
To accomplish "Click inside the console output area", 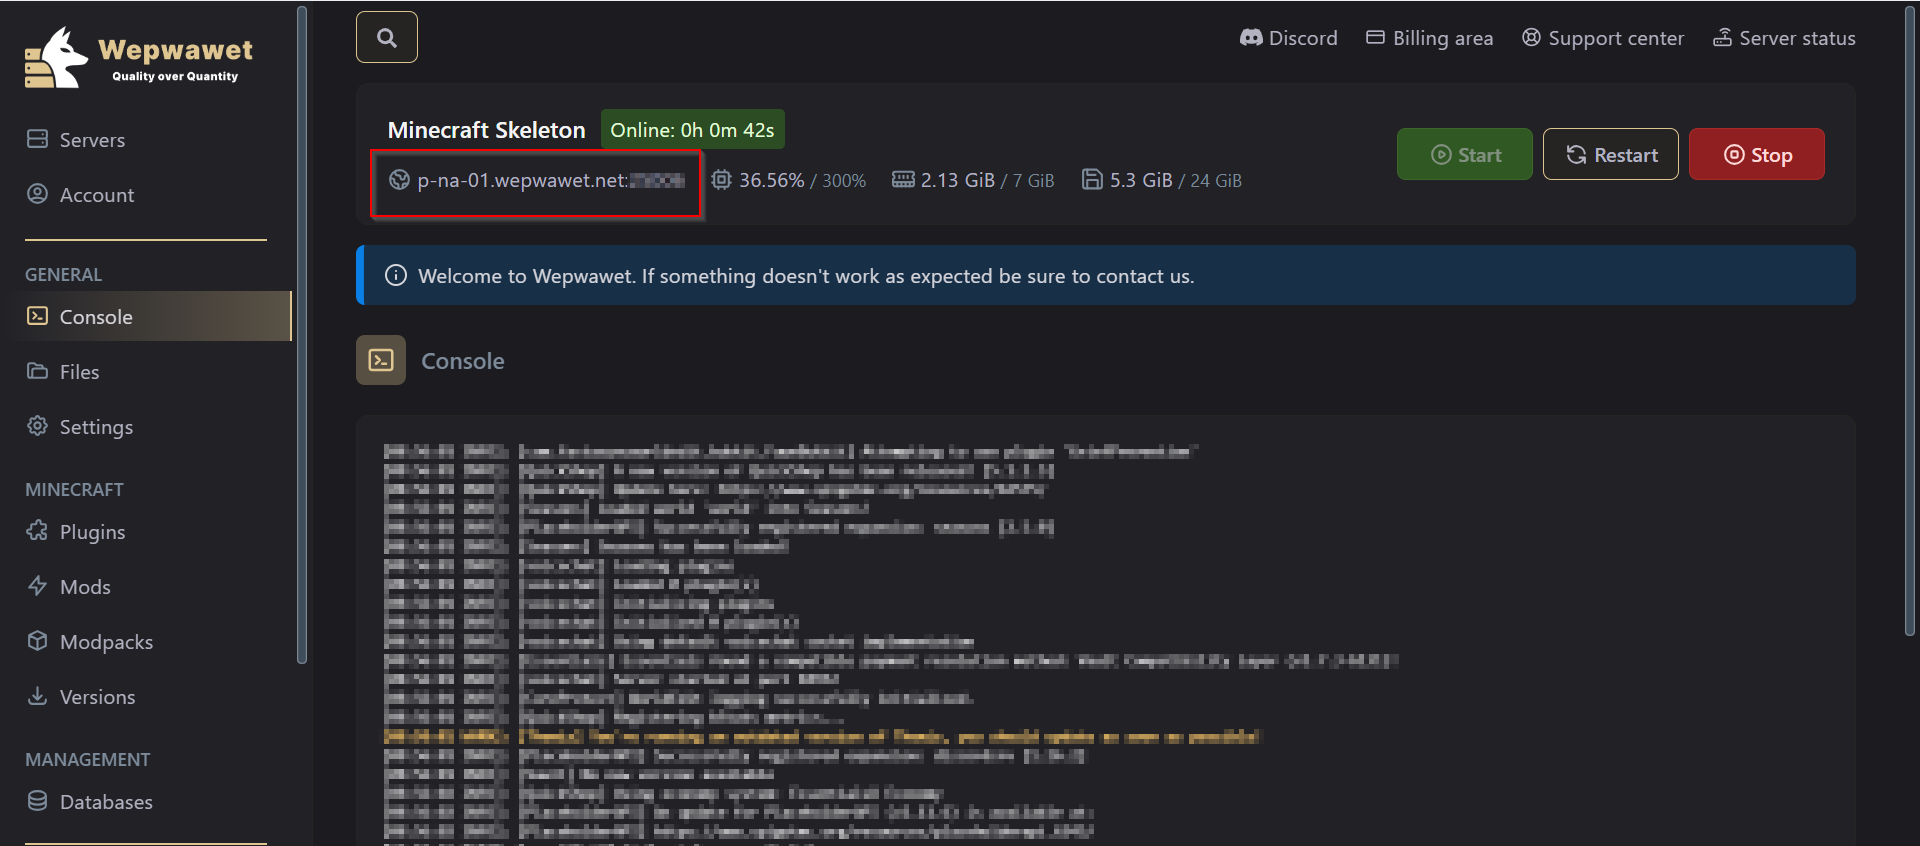I will (1106, 630).
